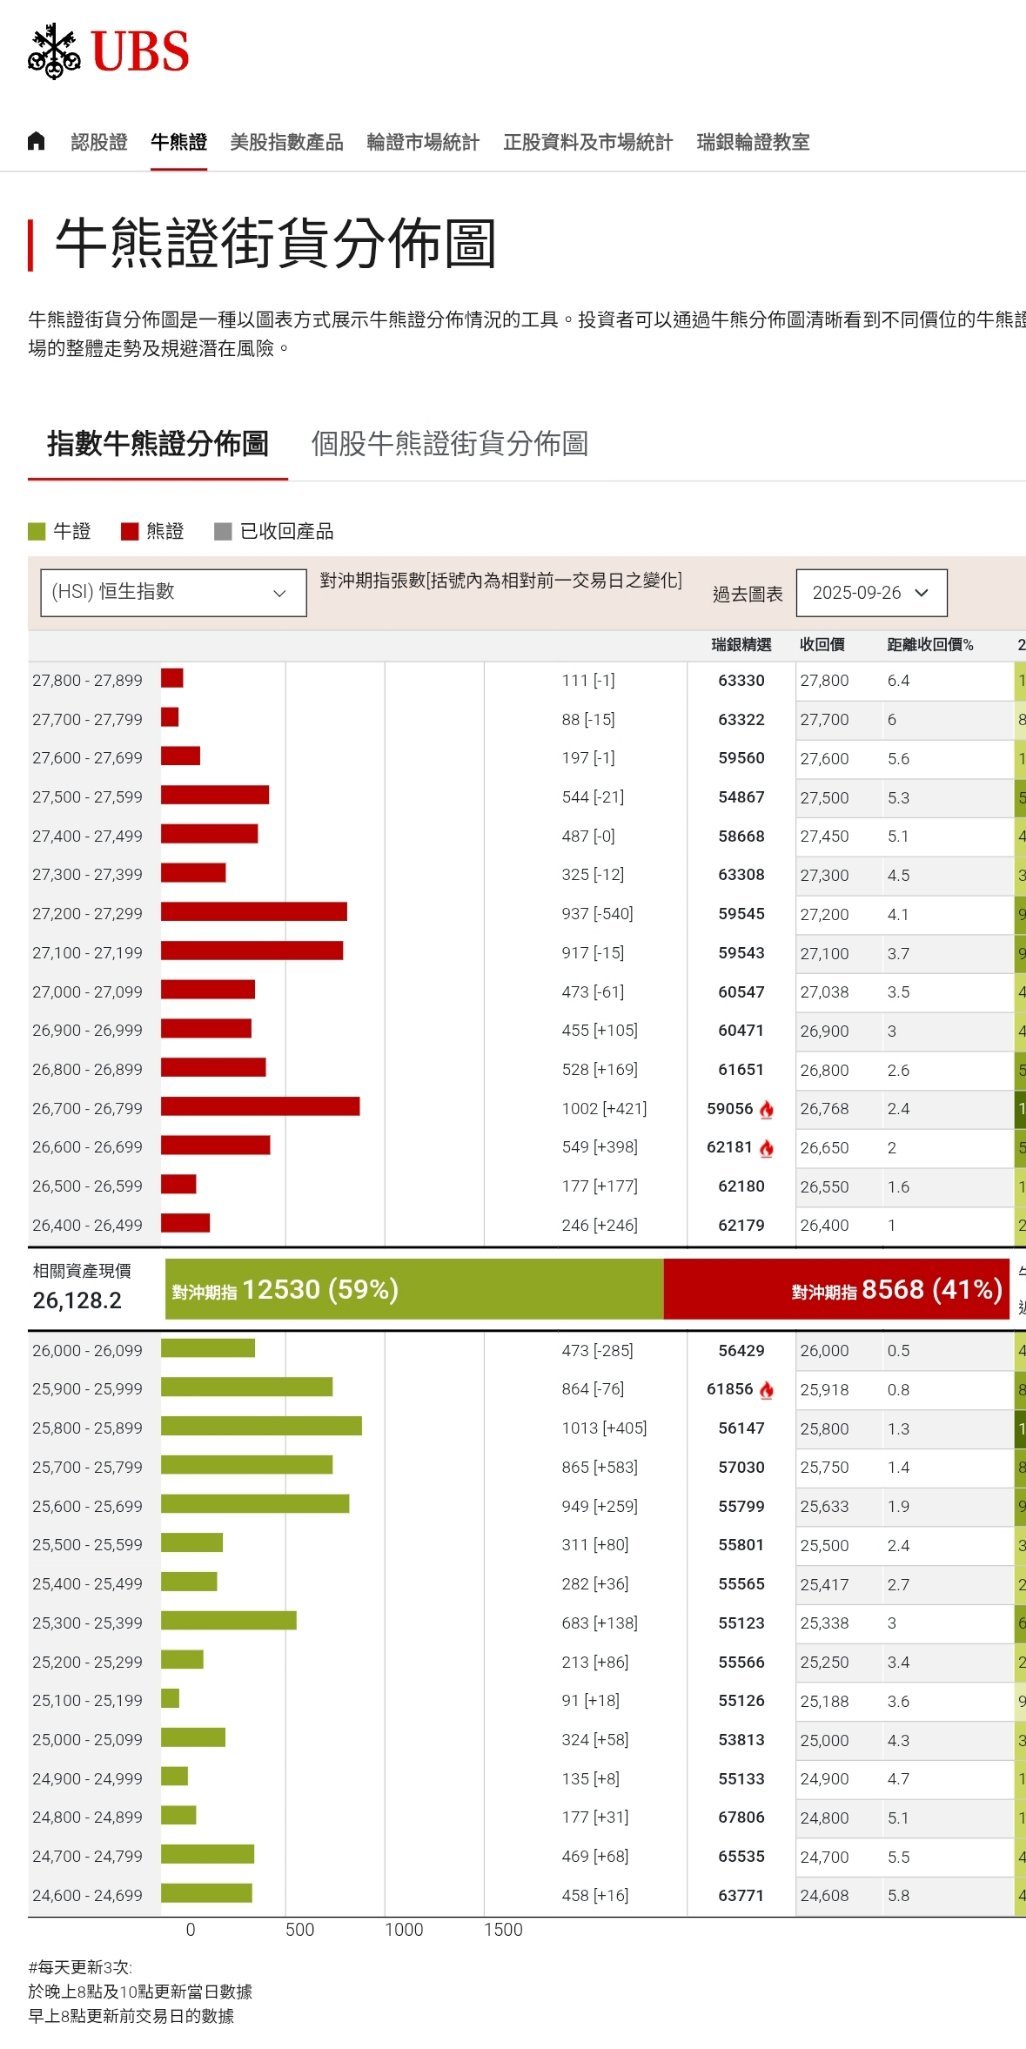Click flame icon beside code 61856

766,1390
